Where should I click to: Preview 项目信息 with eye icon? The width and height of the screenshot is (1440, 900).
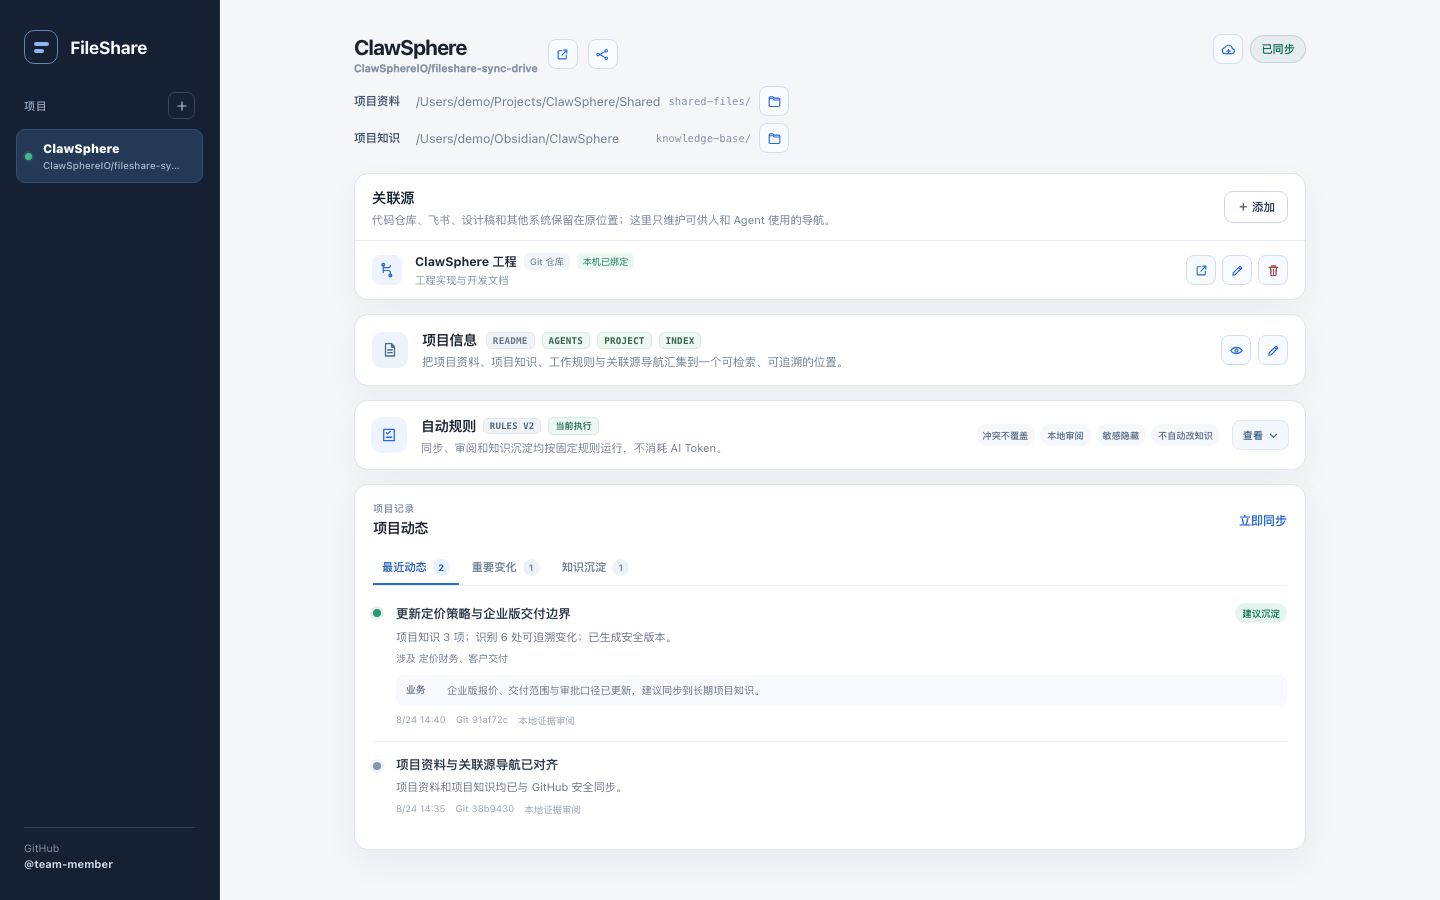(1236, 350)
